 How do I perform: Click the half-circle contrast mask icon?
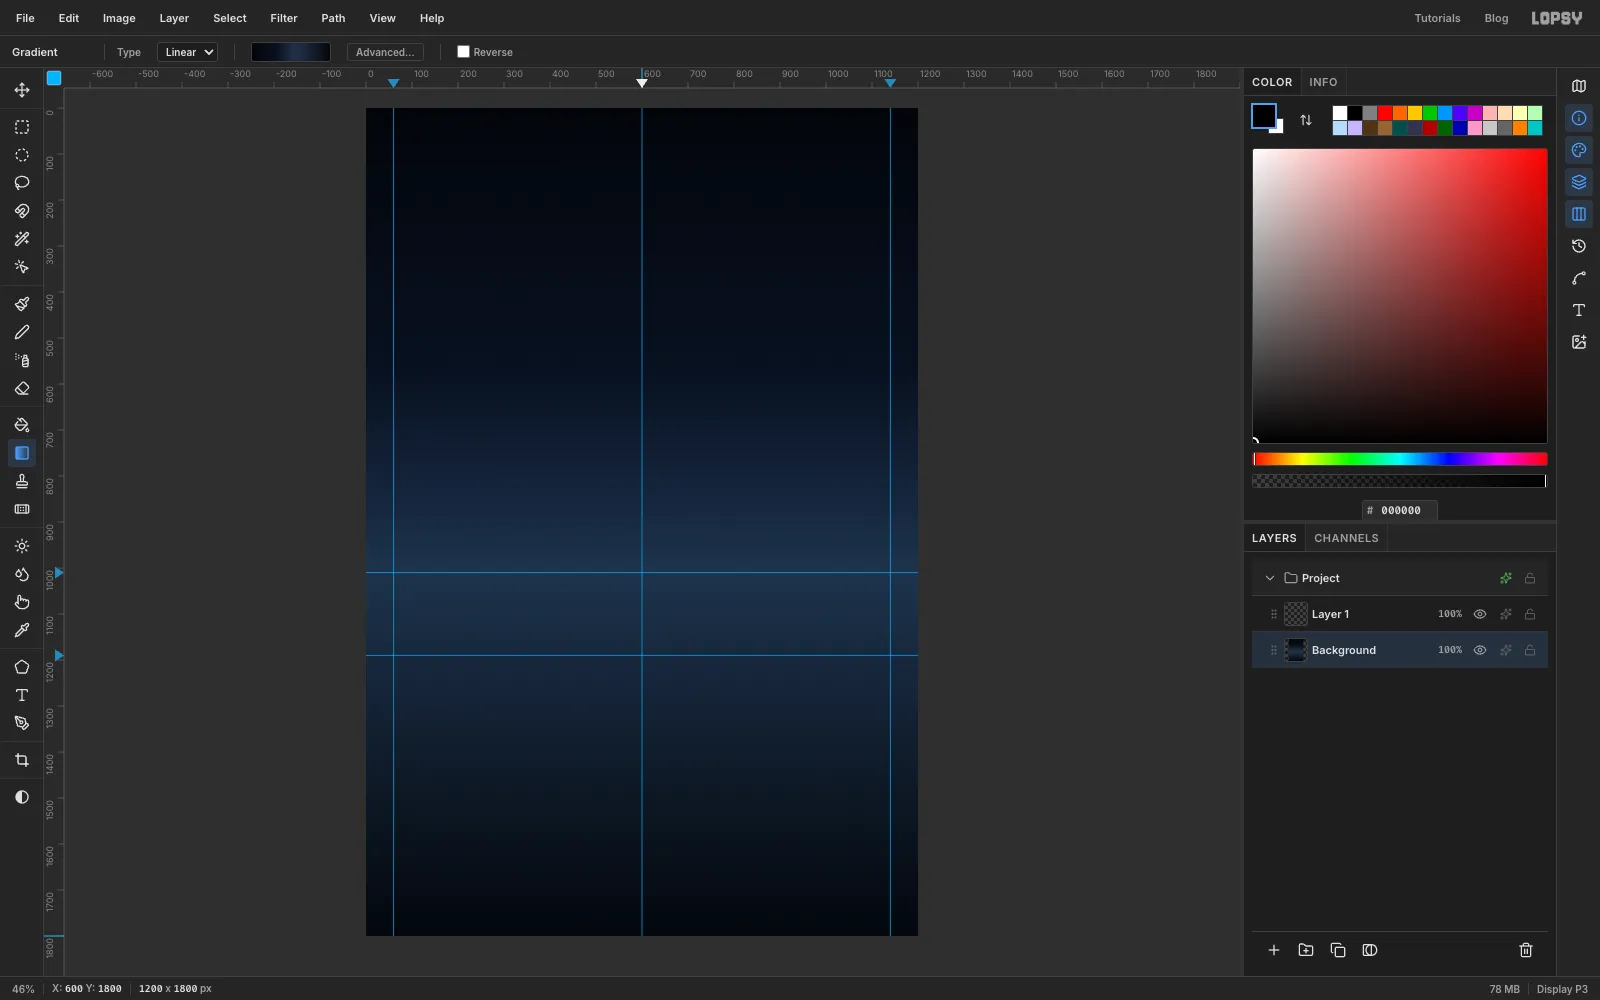(22, 797)
